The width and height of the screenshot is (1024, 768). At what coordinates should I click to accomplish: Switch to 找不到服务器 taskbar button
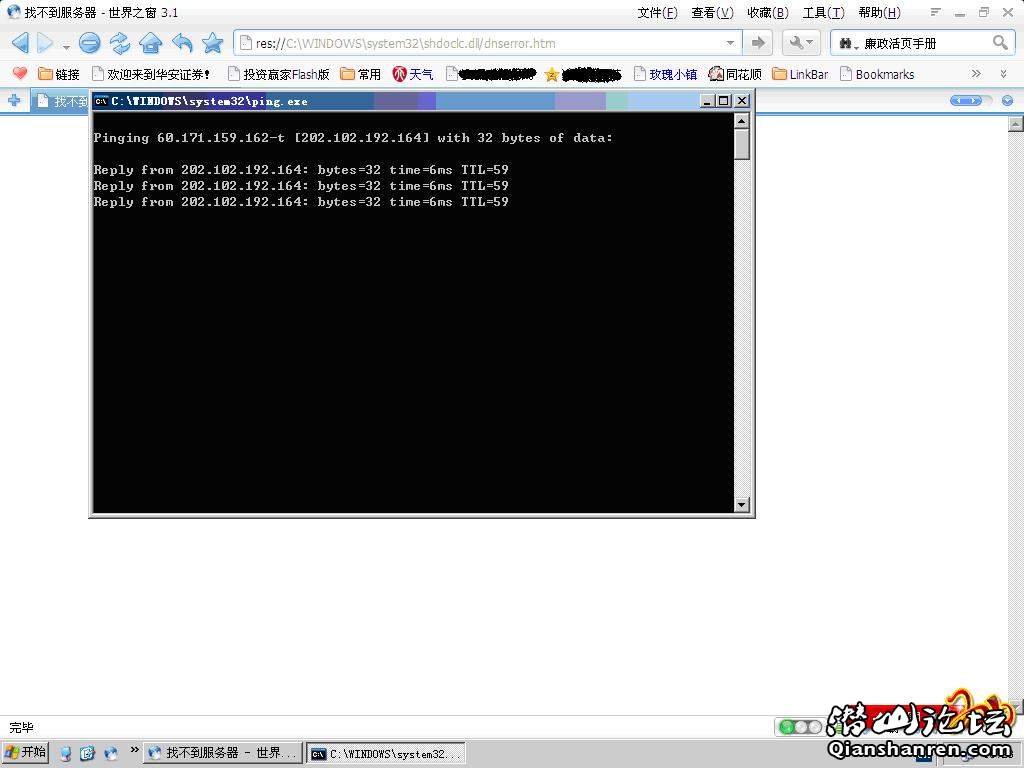223,753
